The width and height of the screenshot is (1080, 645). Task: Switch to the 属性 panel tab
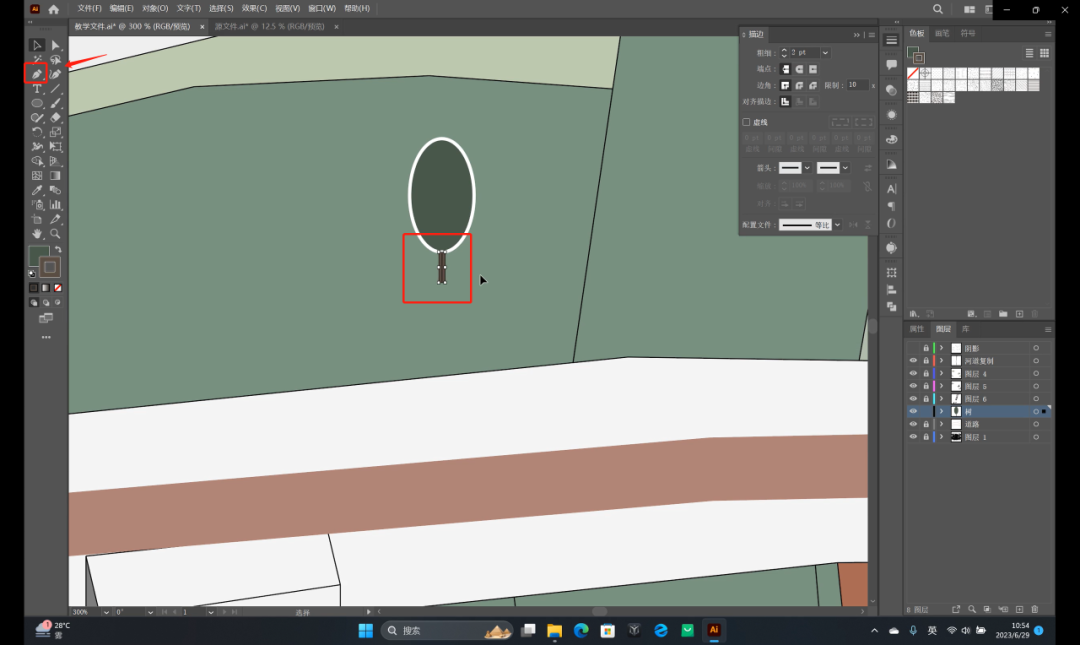(917, 329)
